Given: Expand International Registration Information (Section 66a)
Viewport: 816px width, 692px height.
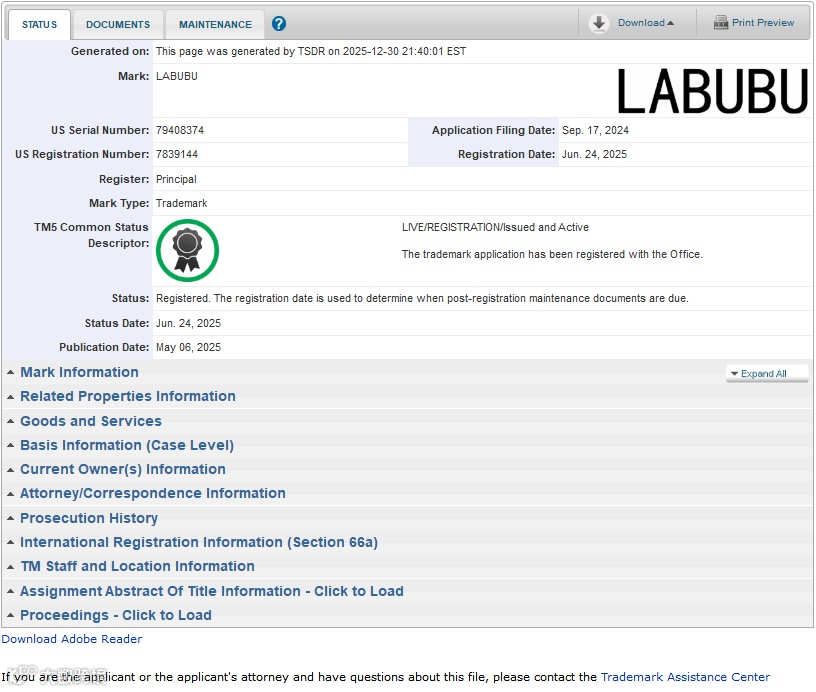Looking at the screenshot, I should [199, 542].
